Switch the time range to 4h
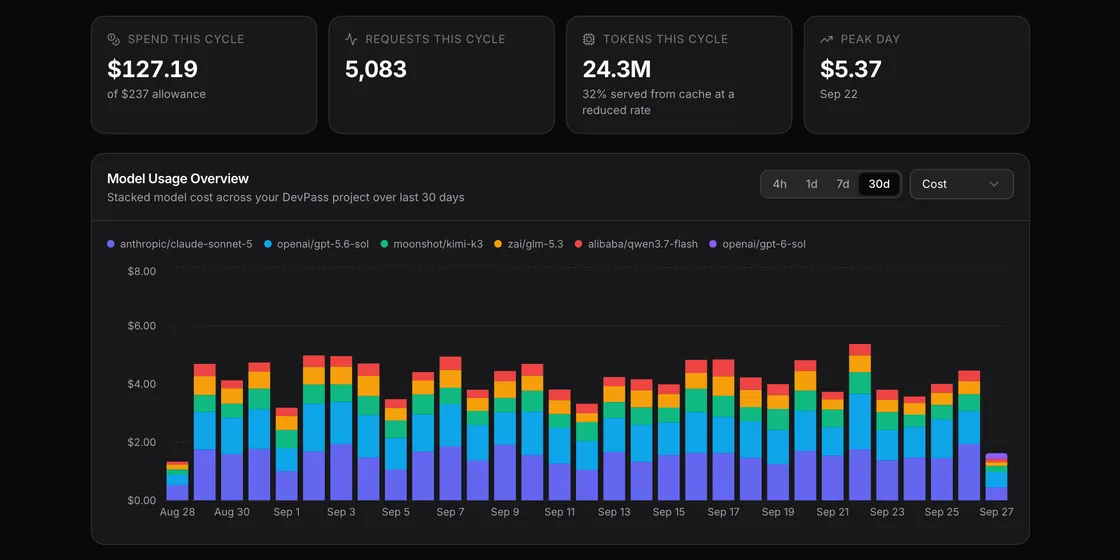1120x560 pixels. (x=779, y=184)
